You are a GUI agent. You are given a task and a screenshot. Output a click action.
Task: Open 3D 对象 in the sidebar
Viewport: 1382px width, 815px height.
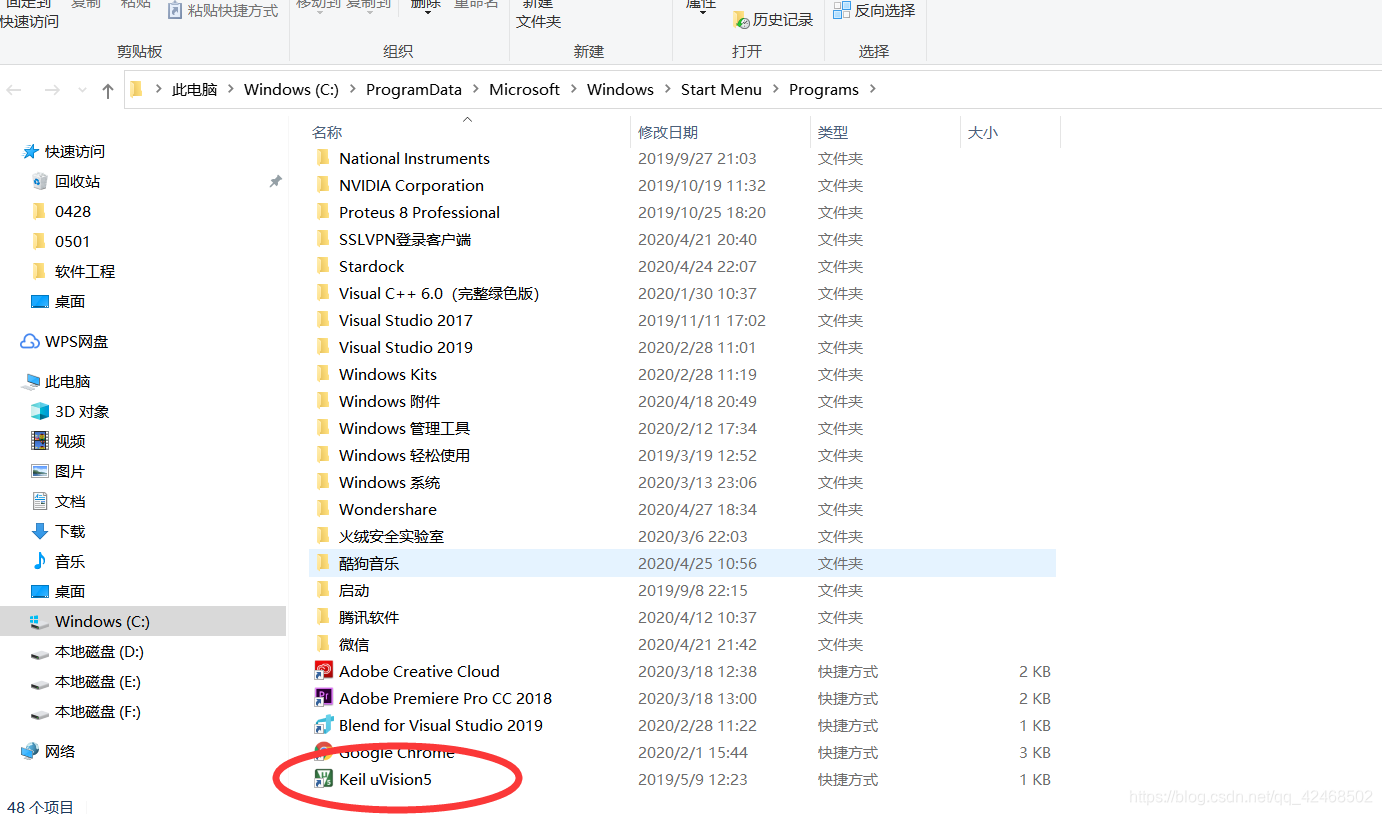tap(70, 411)
